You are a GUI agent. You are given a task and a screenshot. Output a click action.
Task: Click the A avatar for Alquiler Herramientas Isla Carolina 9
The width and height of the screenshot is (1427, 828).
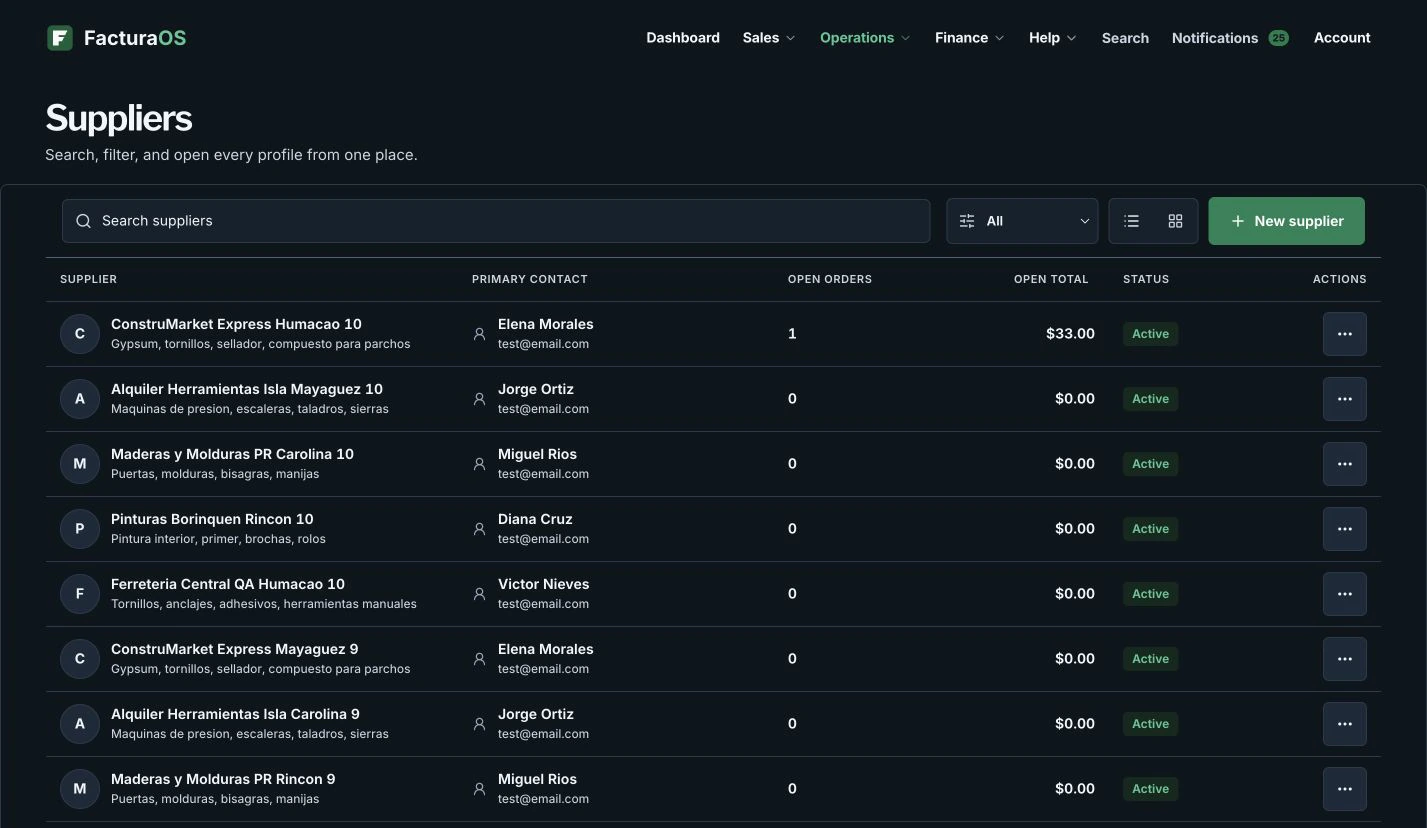[80, 724]
